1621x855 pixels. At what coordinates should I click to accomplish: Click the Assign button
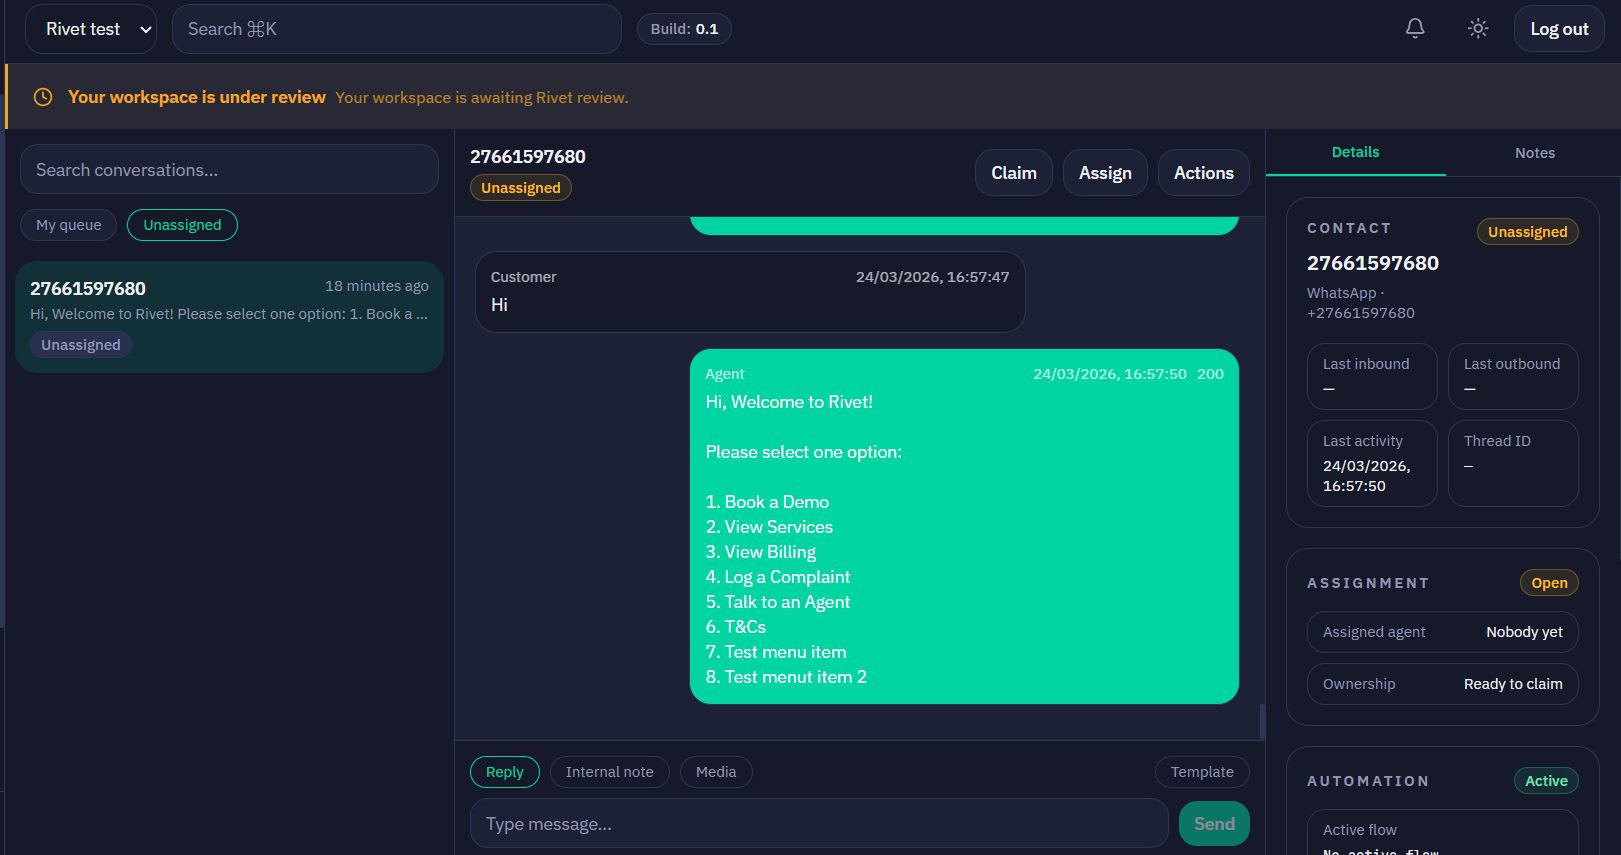(x=1105, y=173)
